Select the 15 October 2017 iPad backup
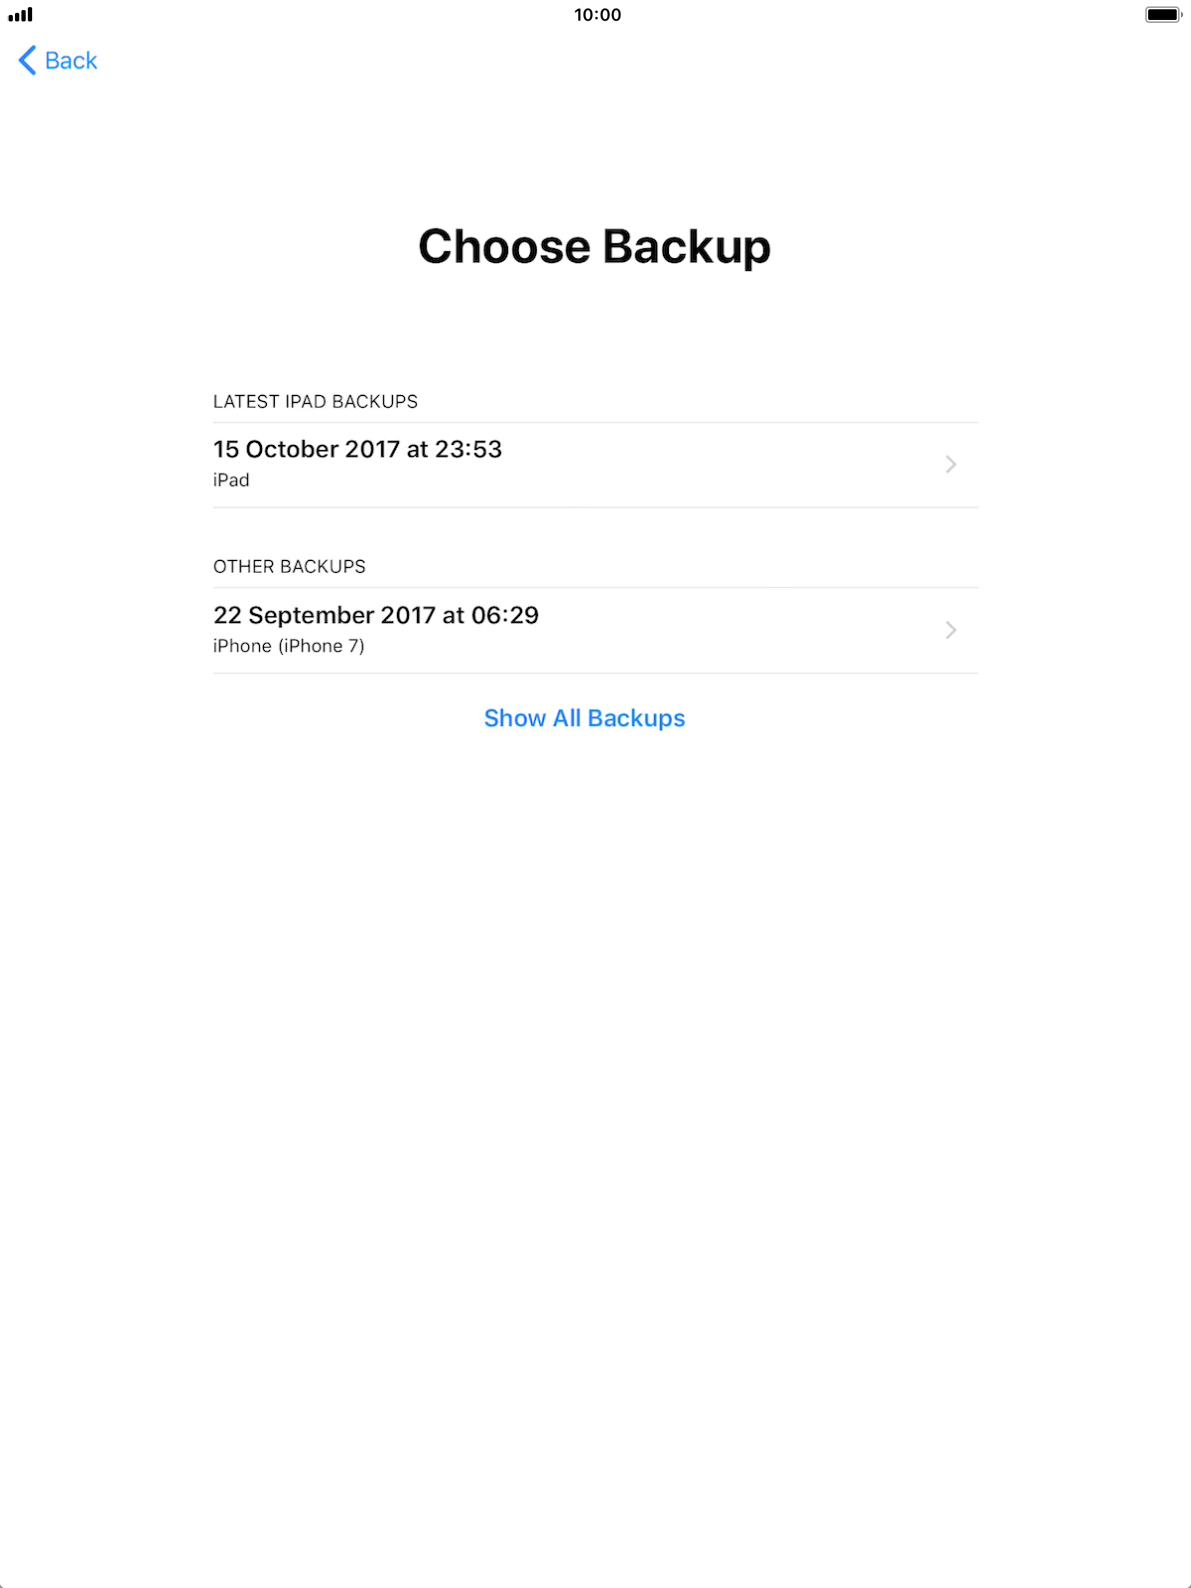Viewport: 1191px width, 1588px height. 595,465
